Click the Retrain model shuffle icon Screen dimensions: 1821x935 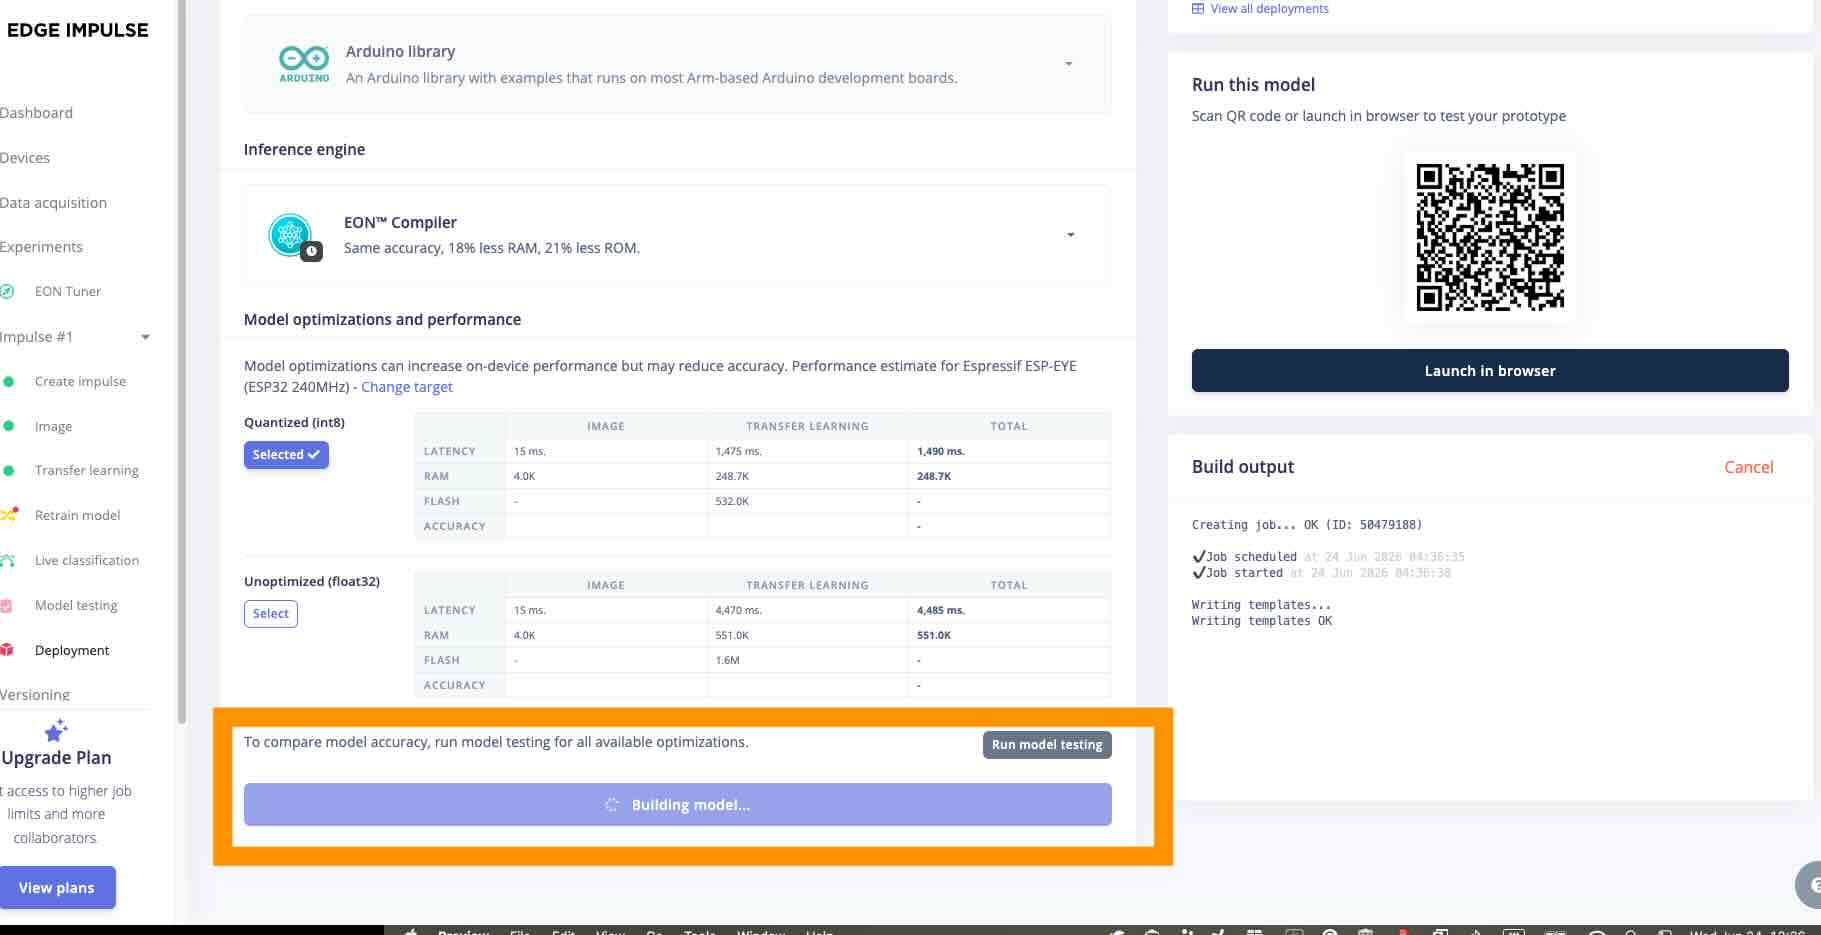9,515
